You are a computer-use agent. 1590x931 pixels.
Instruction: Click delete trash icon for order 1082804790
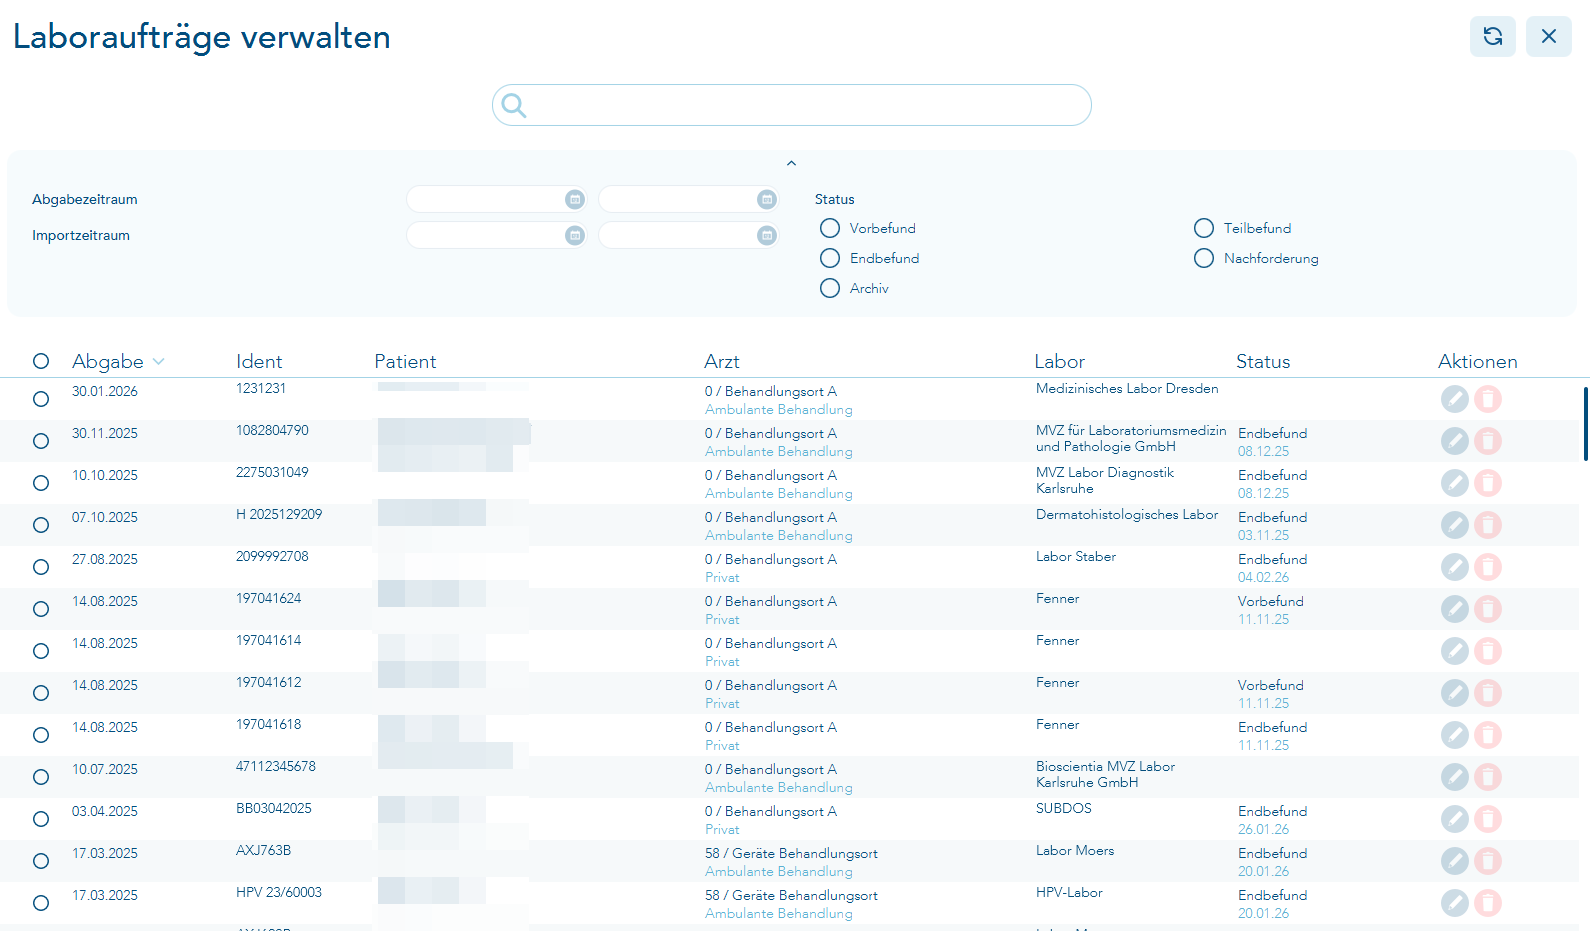pyautogui.click(x=1488, y=441)
